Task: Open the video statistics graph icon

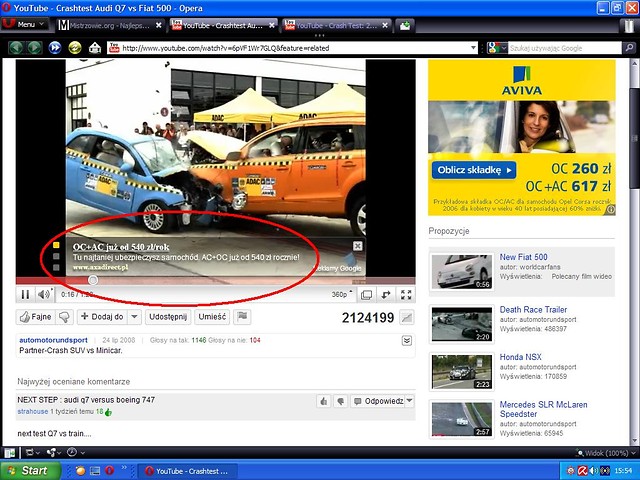Action: 407,318
